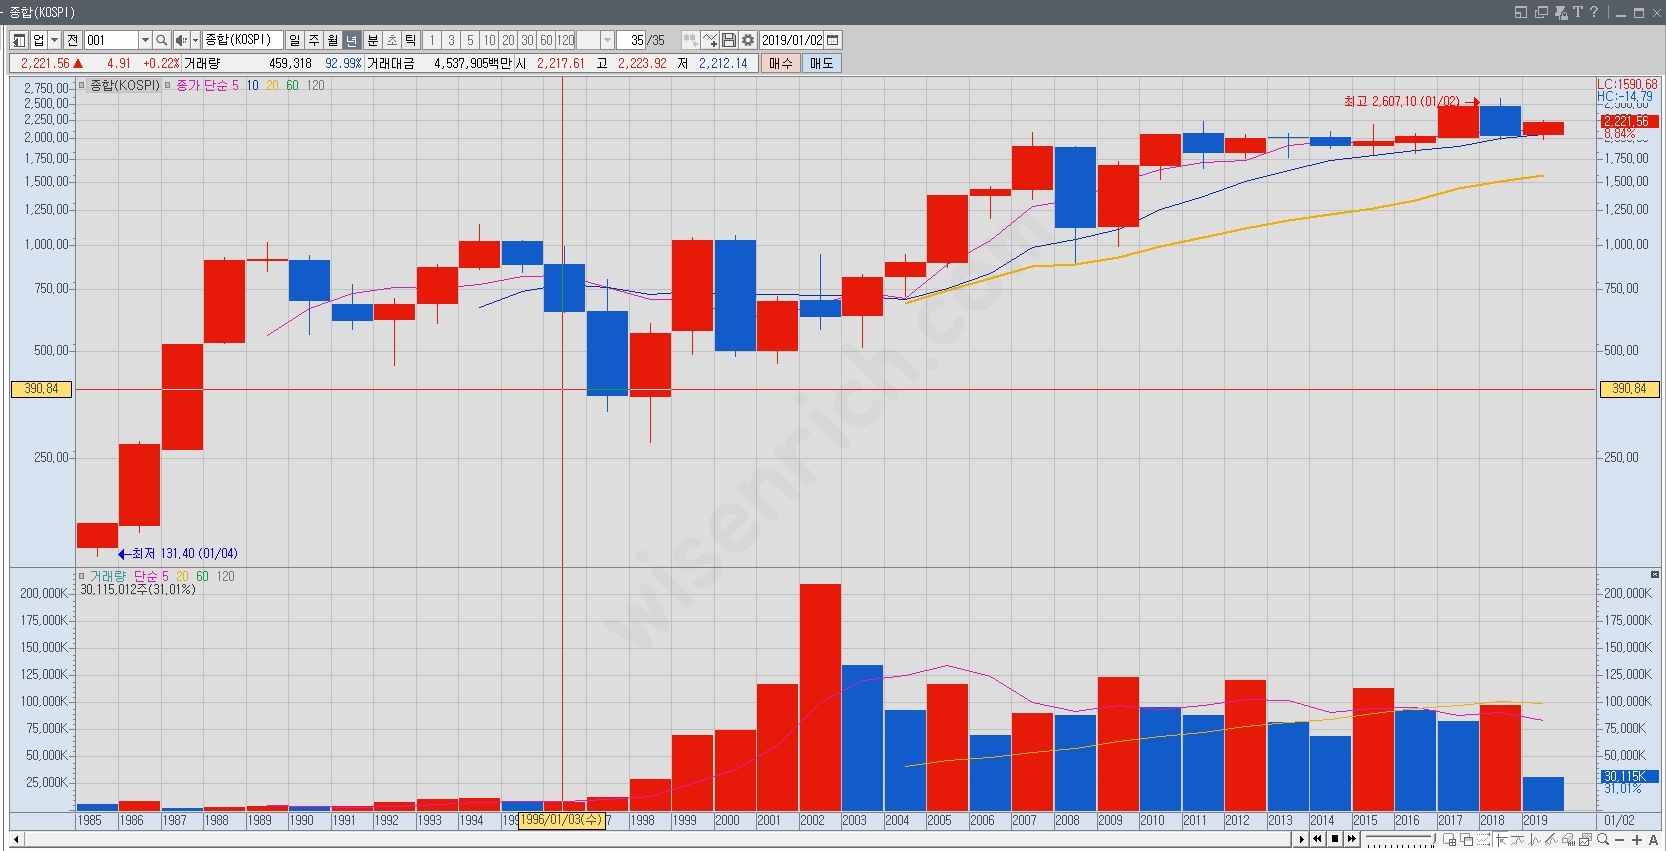Open chart settings gear icon
This screenshot has width=1666, height=851.
click(x=747, y=40)
